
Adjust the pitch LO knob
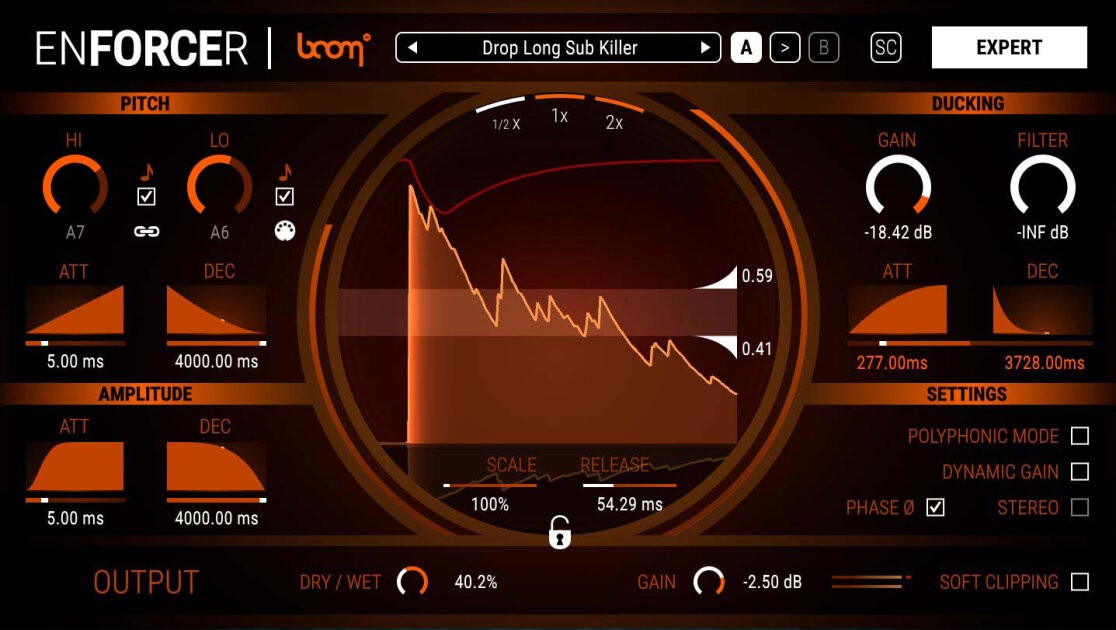coord(219,187)
